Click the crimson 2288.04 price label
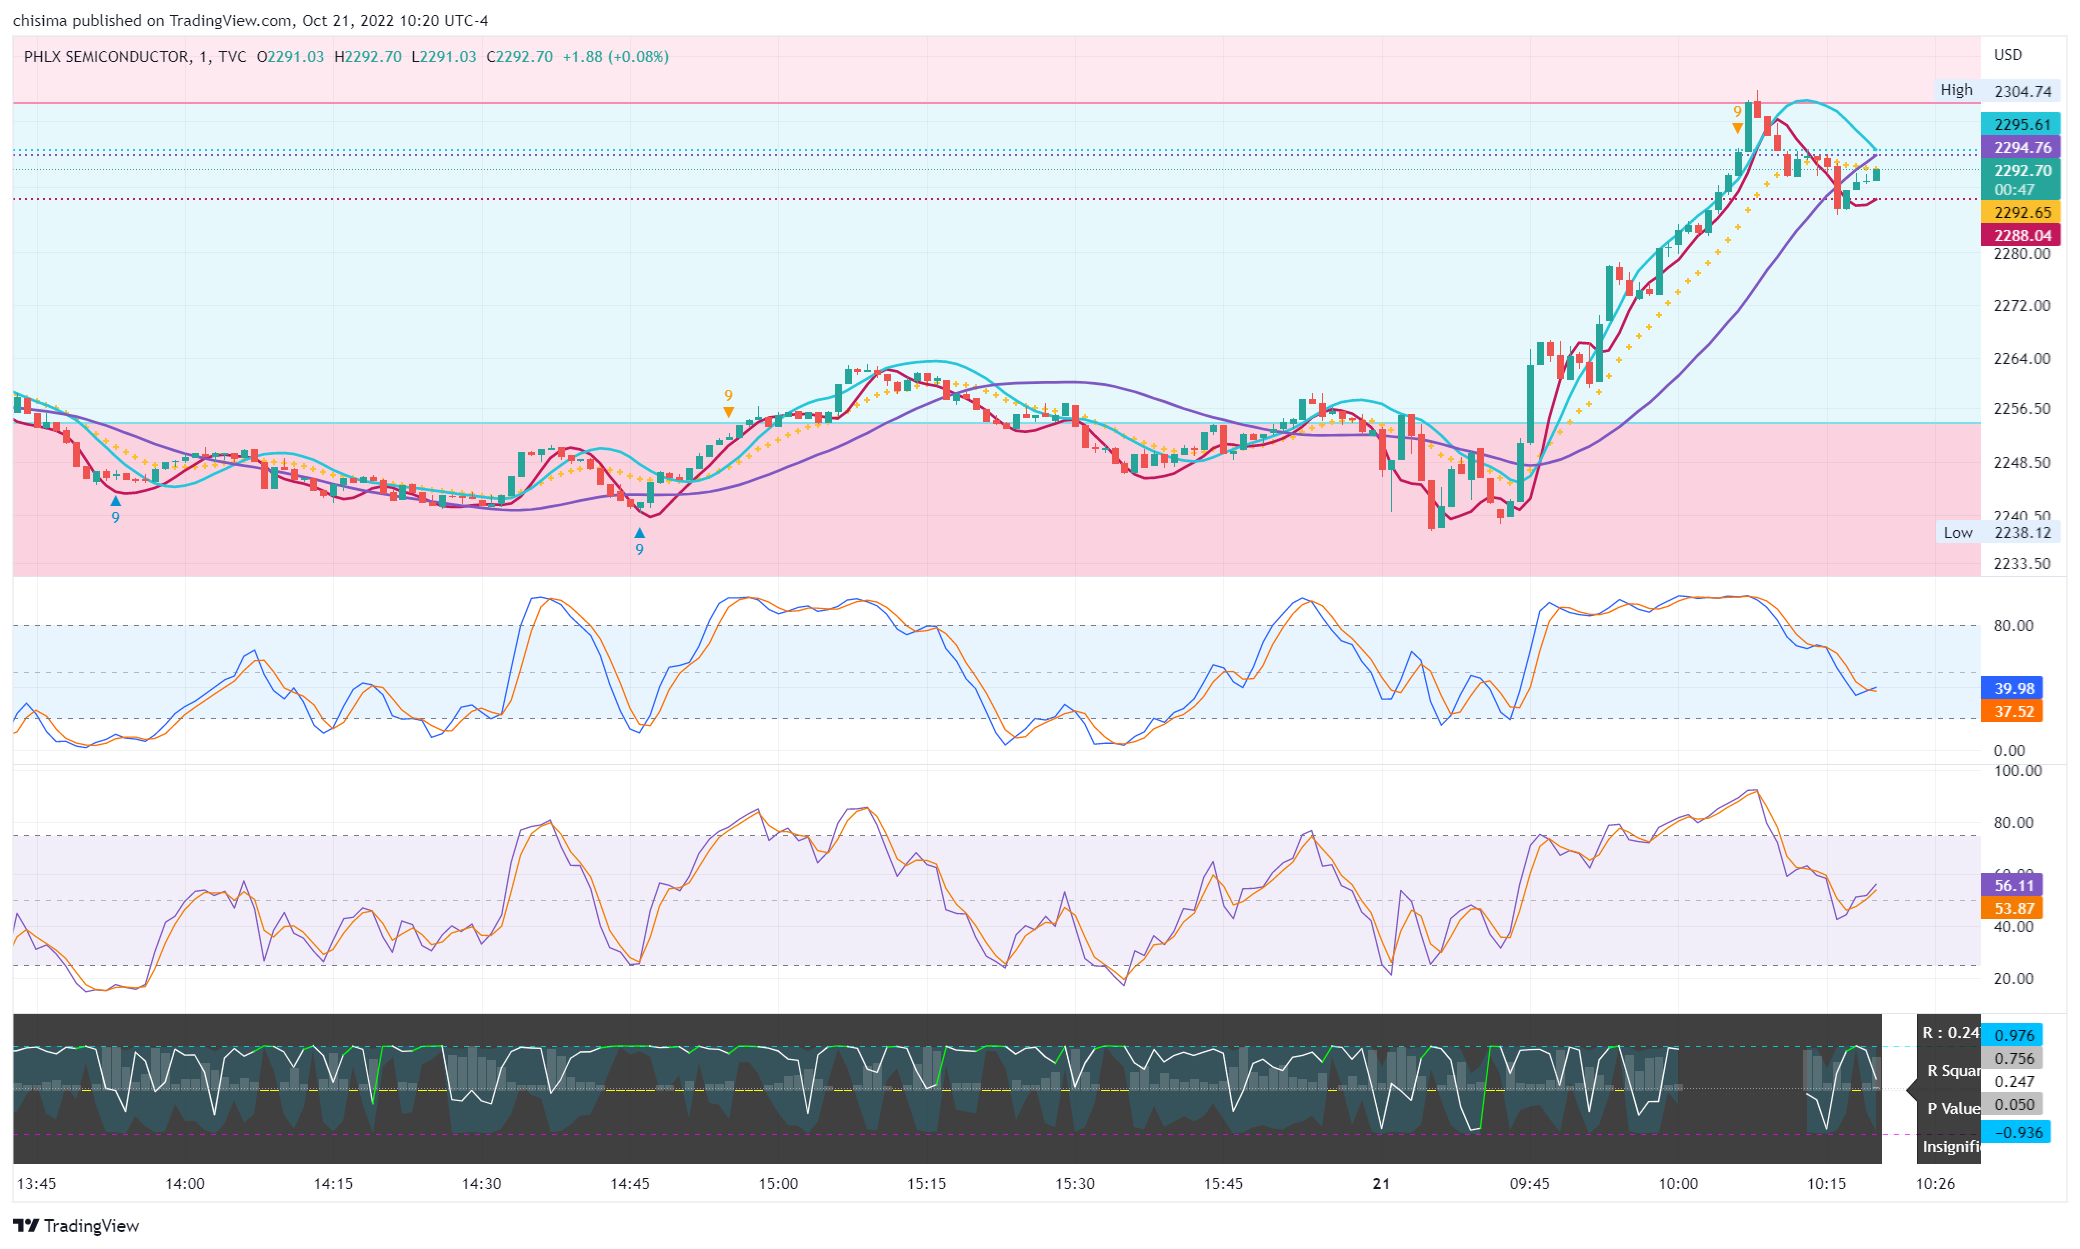The width and height of the screenshot is (2080, 1249). point(2021,235)
